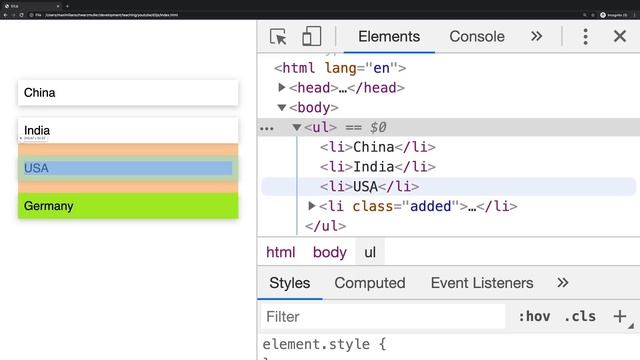Click the green Germany list item

click(128, 206)
